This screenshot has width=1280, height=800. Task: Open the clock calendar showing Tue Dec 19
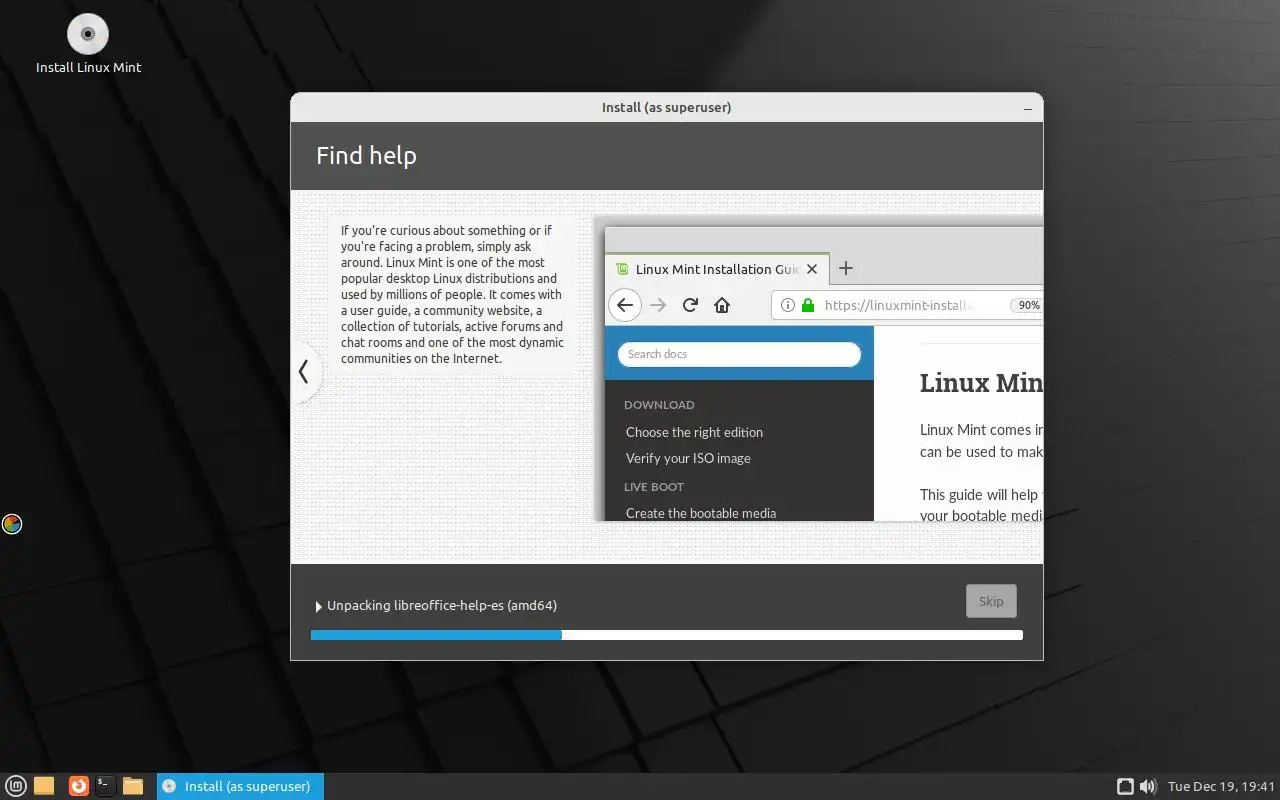click(x=1221, y=786)
